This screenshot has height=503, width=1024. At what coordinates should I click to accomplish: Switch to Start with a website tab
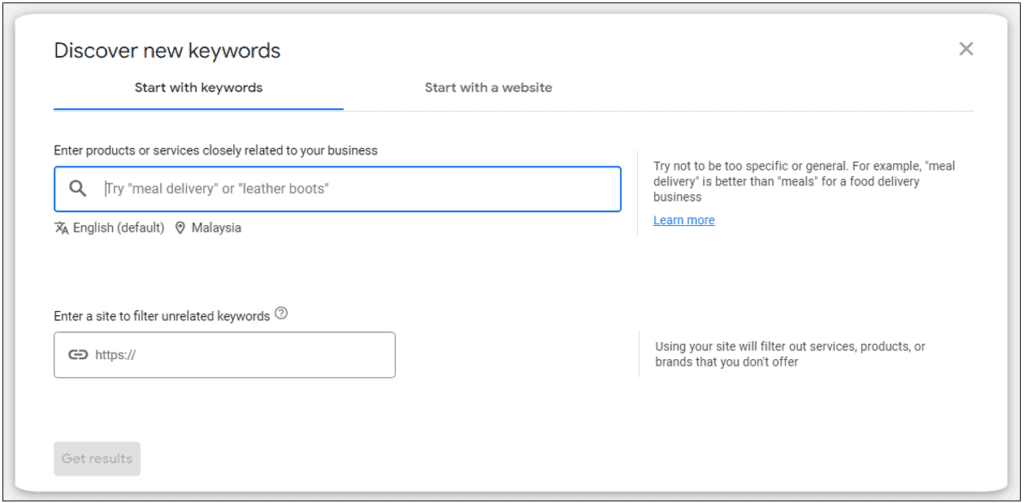[x=488, y=88]
